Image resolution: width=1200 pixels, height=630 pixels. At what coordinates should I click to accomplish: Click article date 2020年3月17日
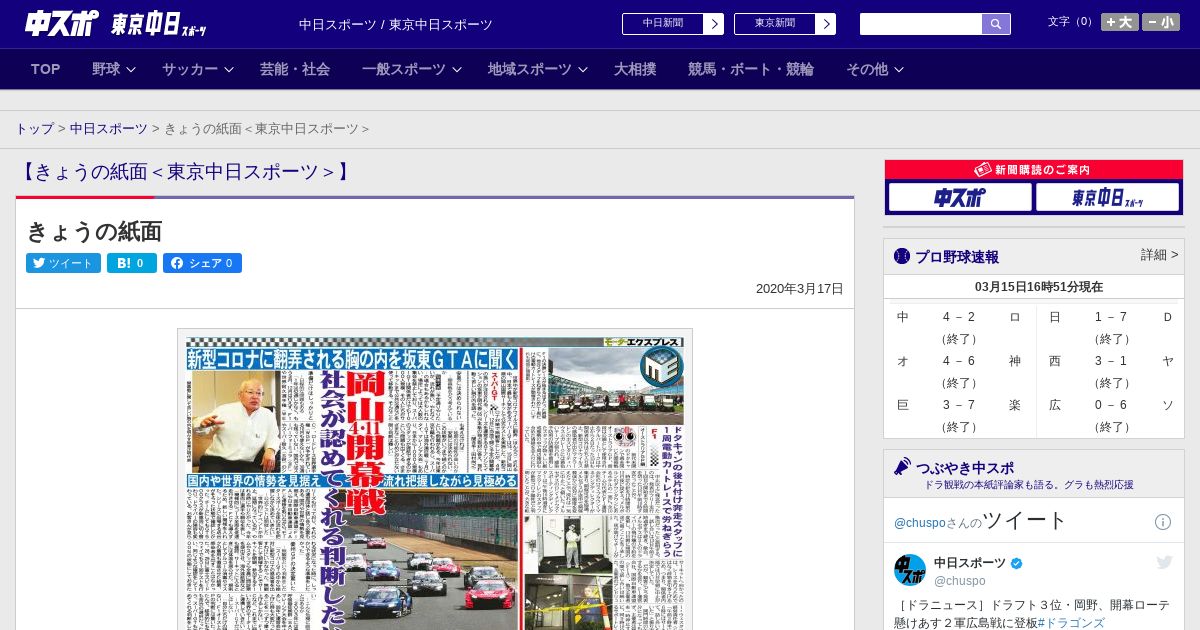(x=800, y=289)
